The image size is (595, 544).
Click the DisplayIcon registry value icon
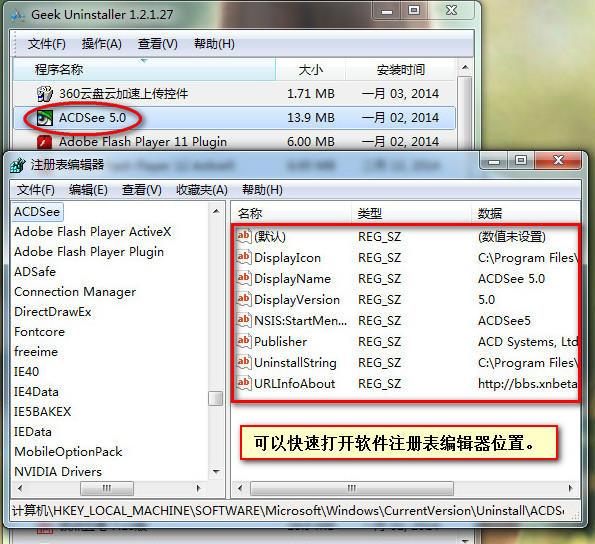(243, 258)
